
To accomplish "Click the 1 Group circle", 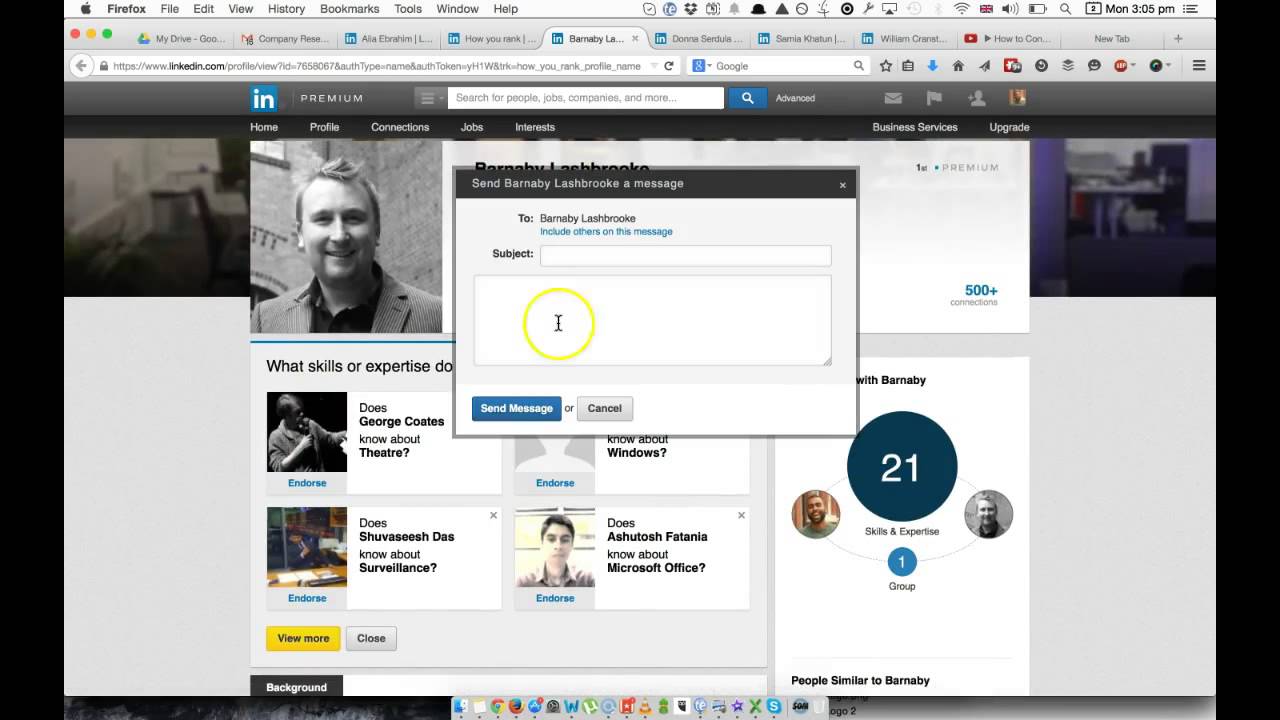I will [901, 562].
